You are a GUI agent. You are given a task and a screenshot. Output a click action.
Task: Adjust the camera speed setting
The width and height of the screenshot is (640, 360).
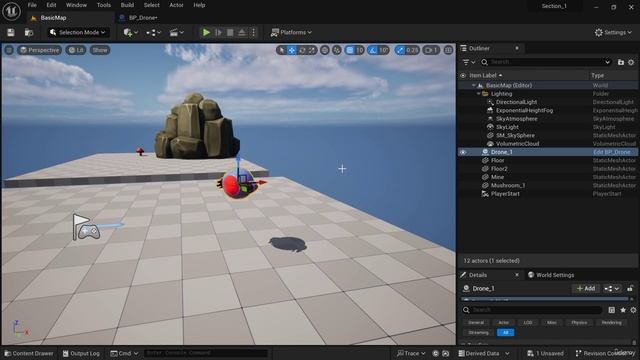(x=431, y=50)
